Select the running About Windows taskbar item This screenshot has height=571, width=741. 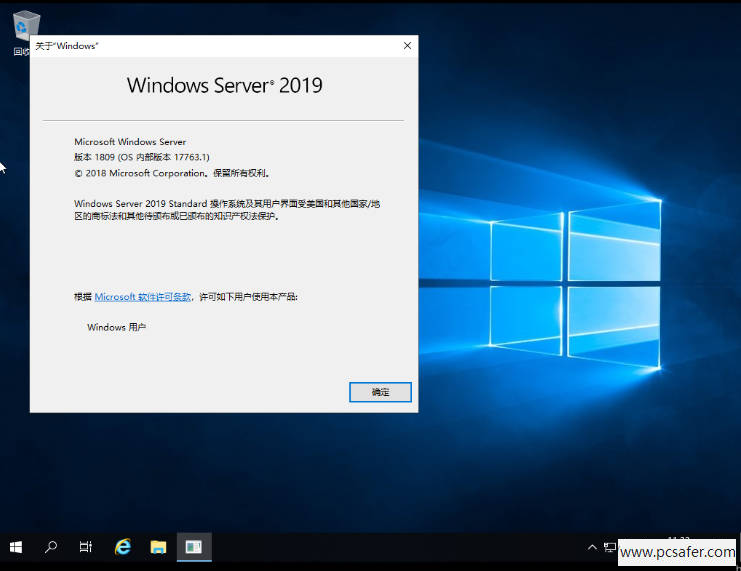(x=194, y=547)
